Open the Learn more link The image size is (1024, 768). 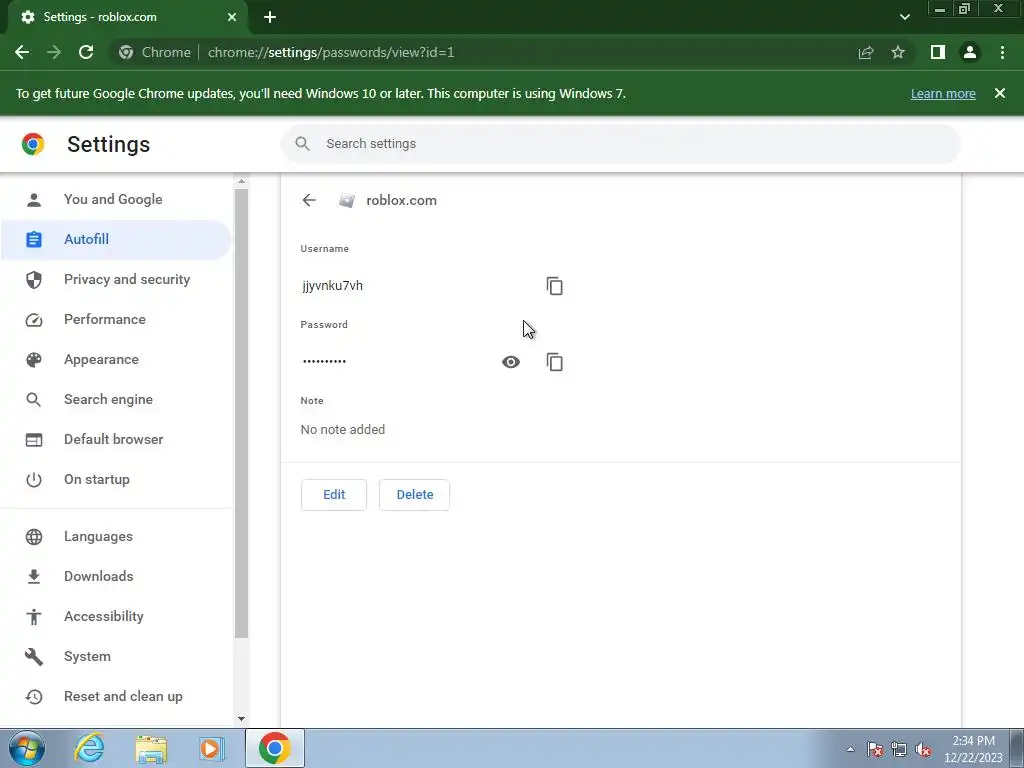943,94
